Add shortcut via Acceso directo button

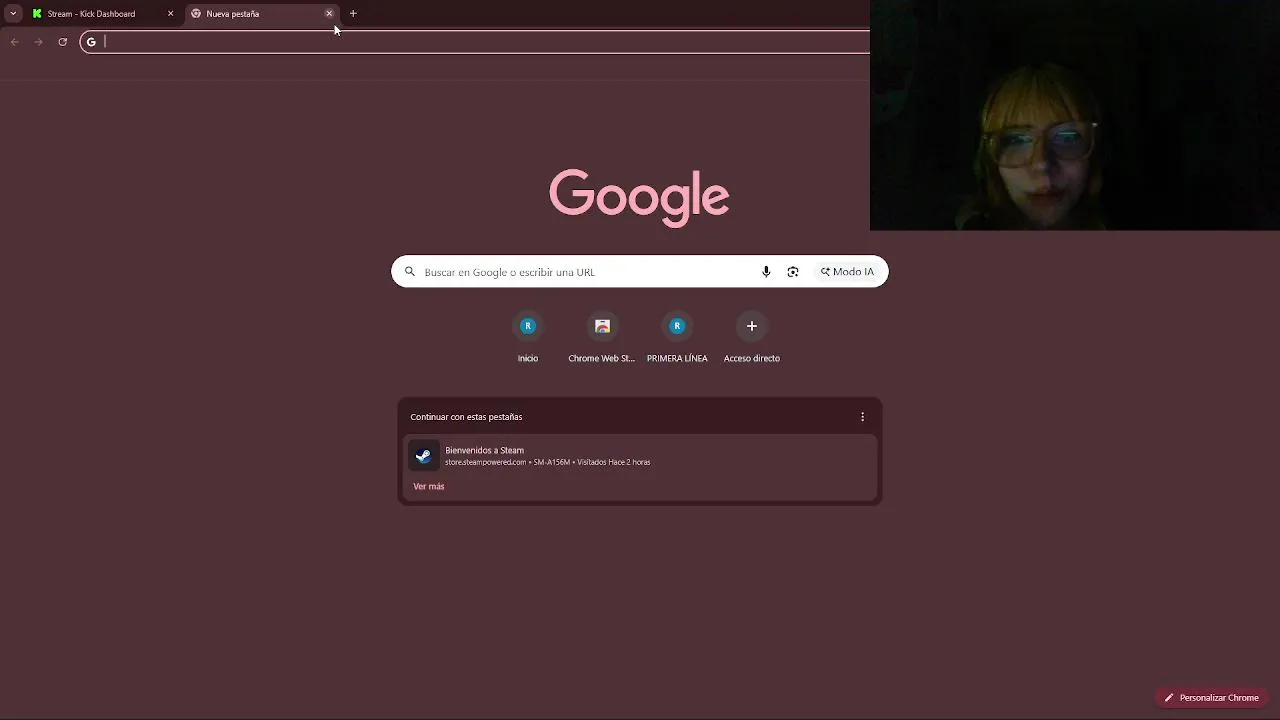point(752,338)
